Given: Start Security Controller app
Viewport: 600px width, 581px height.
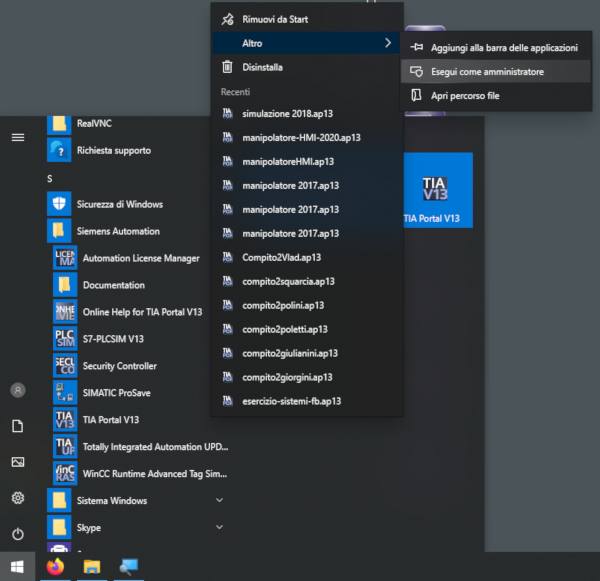Looking at the screenshot, I should [119, 366].
